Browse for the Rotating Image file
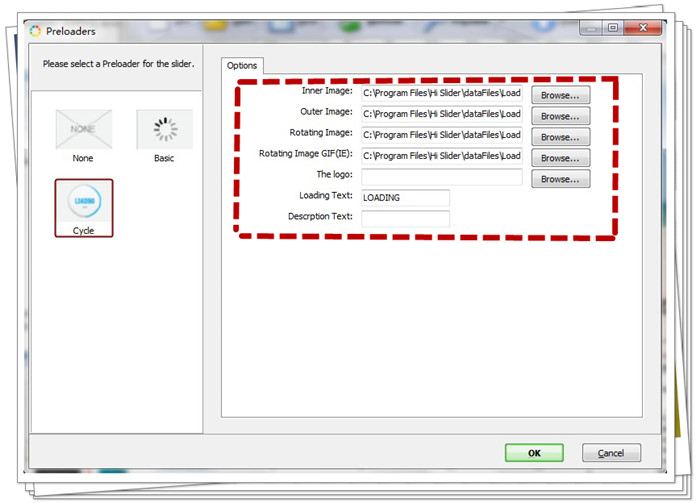This screenshot has height=503, width=700. point(560,137)
